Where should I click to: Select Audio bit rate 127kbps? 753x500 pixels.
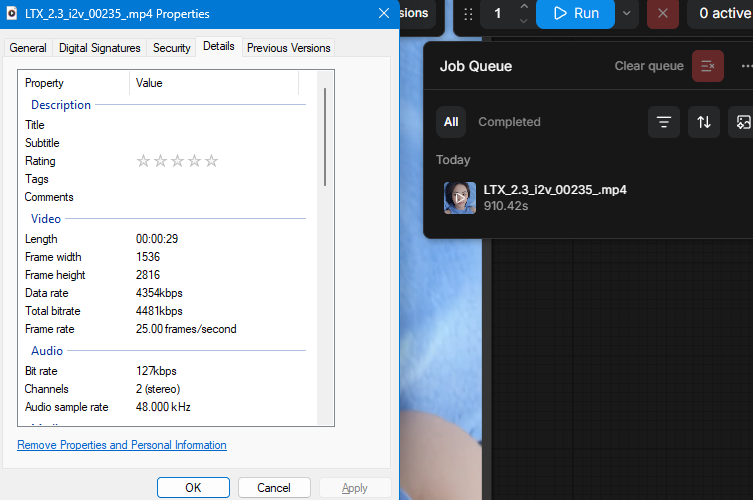(156, 371)
